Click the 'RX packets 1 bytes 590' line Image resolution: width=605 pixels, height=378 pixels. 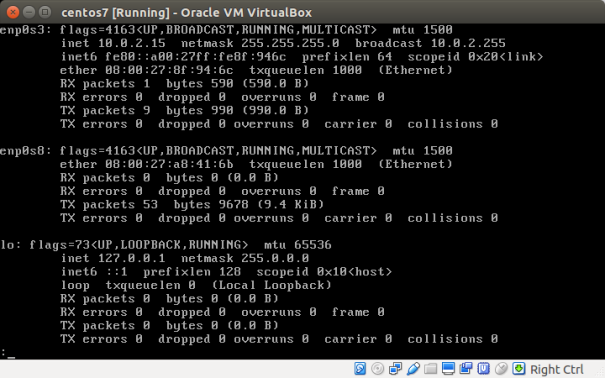pyautogui.click(x=184, y=84)
